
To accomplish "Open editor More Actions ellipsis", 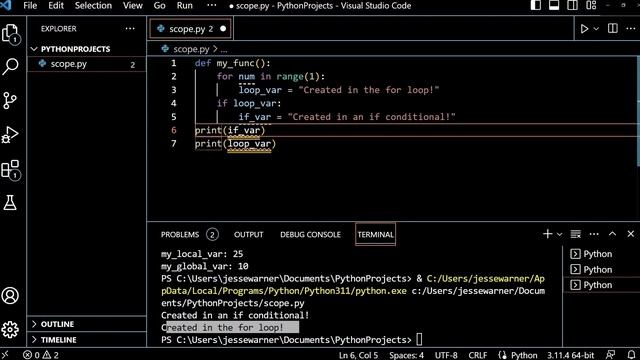I will (x=631, y=29).
